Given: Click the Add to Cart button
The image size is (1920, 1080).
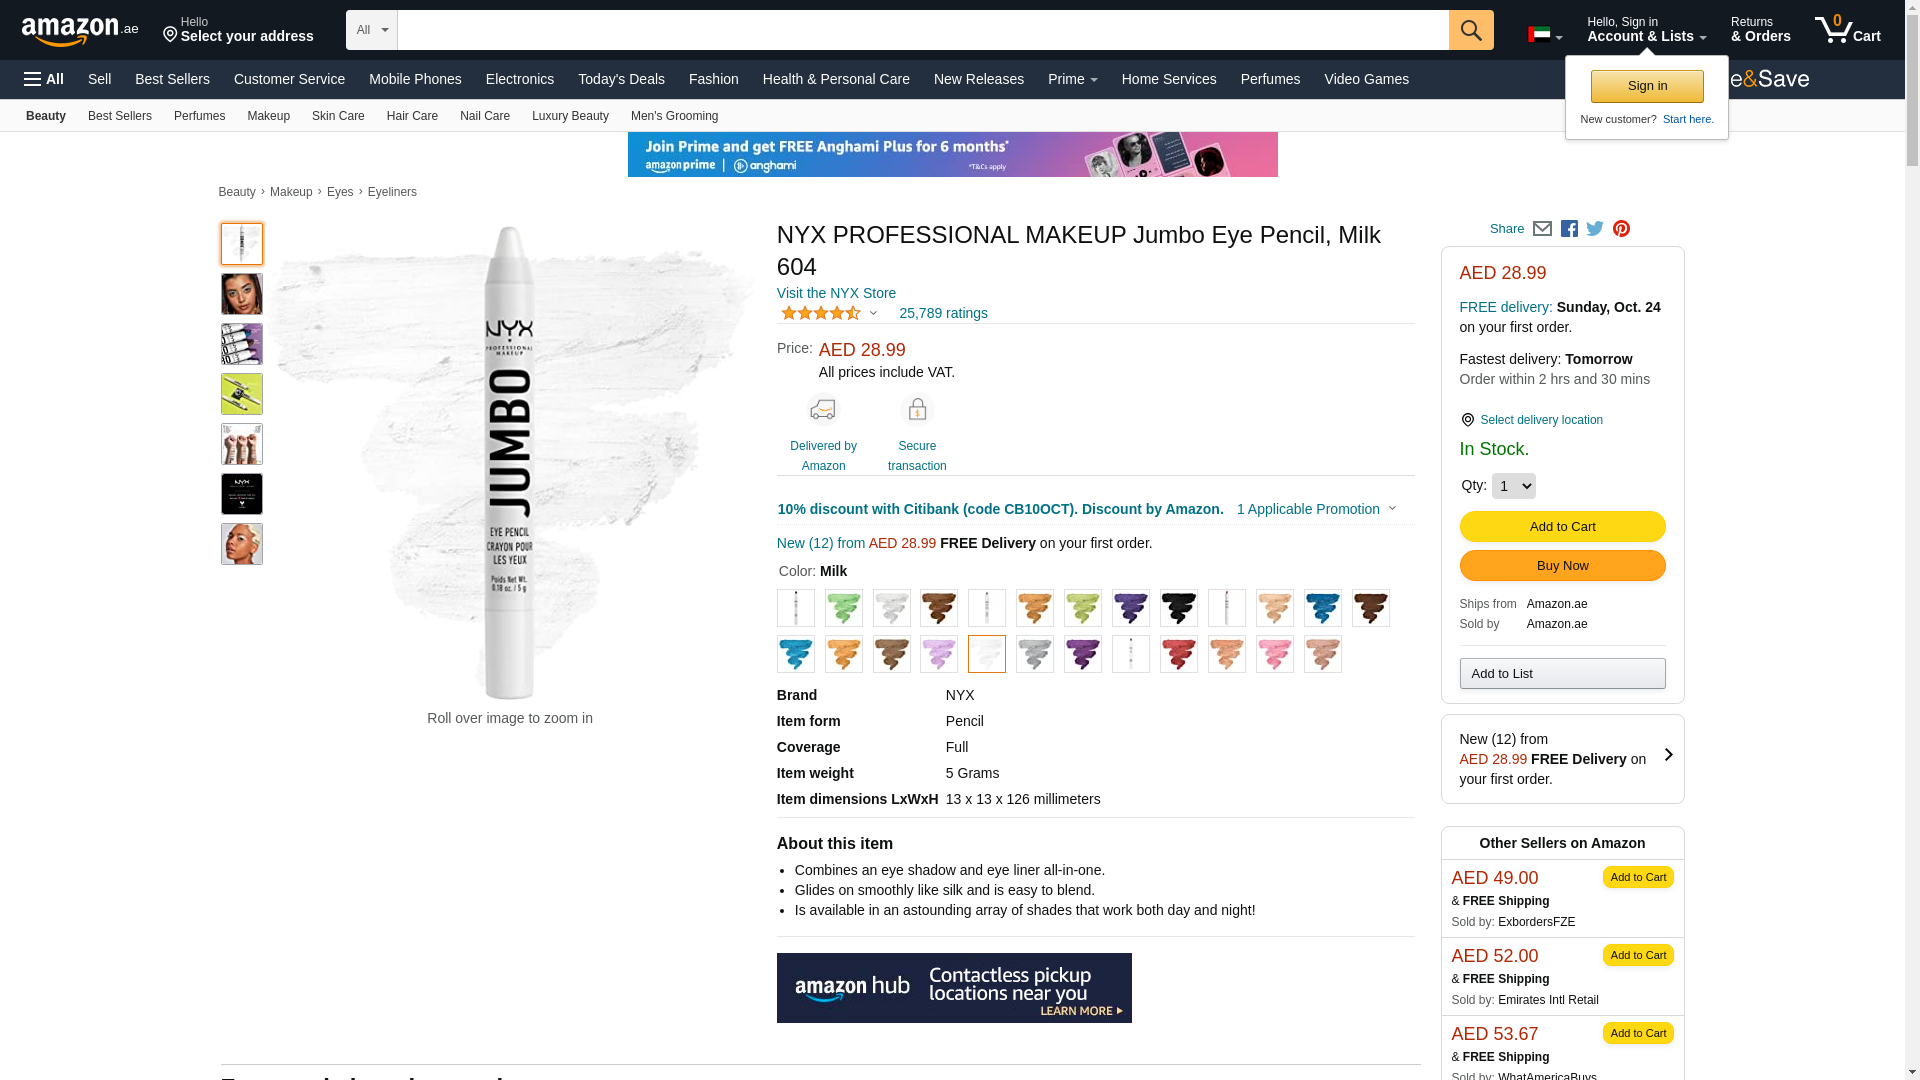Looking at the screenshot, I should click(x=1562, y=527).
